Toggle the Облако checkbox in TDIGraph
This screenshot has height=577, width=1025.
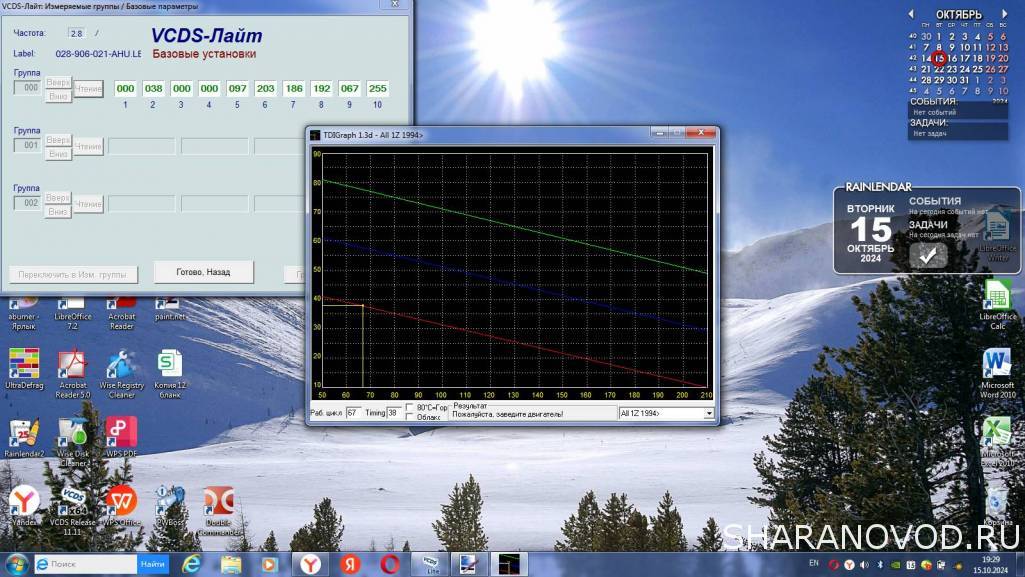pyautogui.click(x=411, y=417)
